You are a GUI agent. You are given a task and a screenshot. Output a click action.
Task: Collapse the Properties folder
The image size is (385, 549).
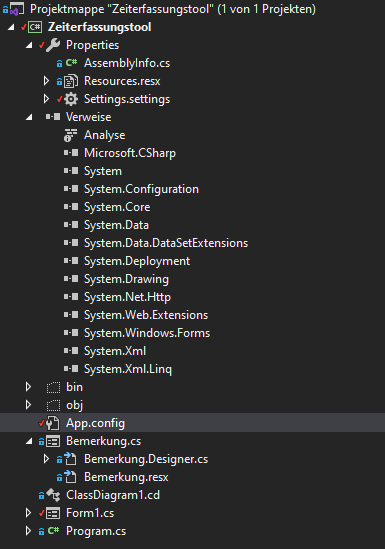(x=29, y=46)
